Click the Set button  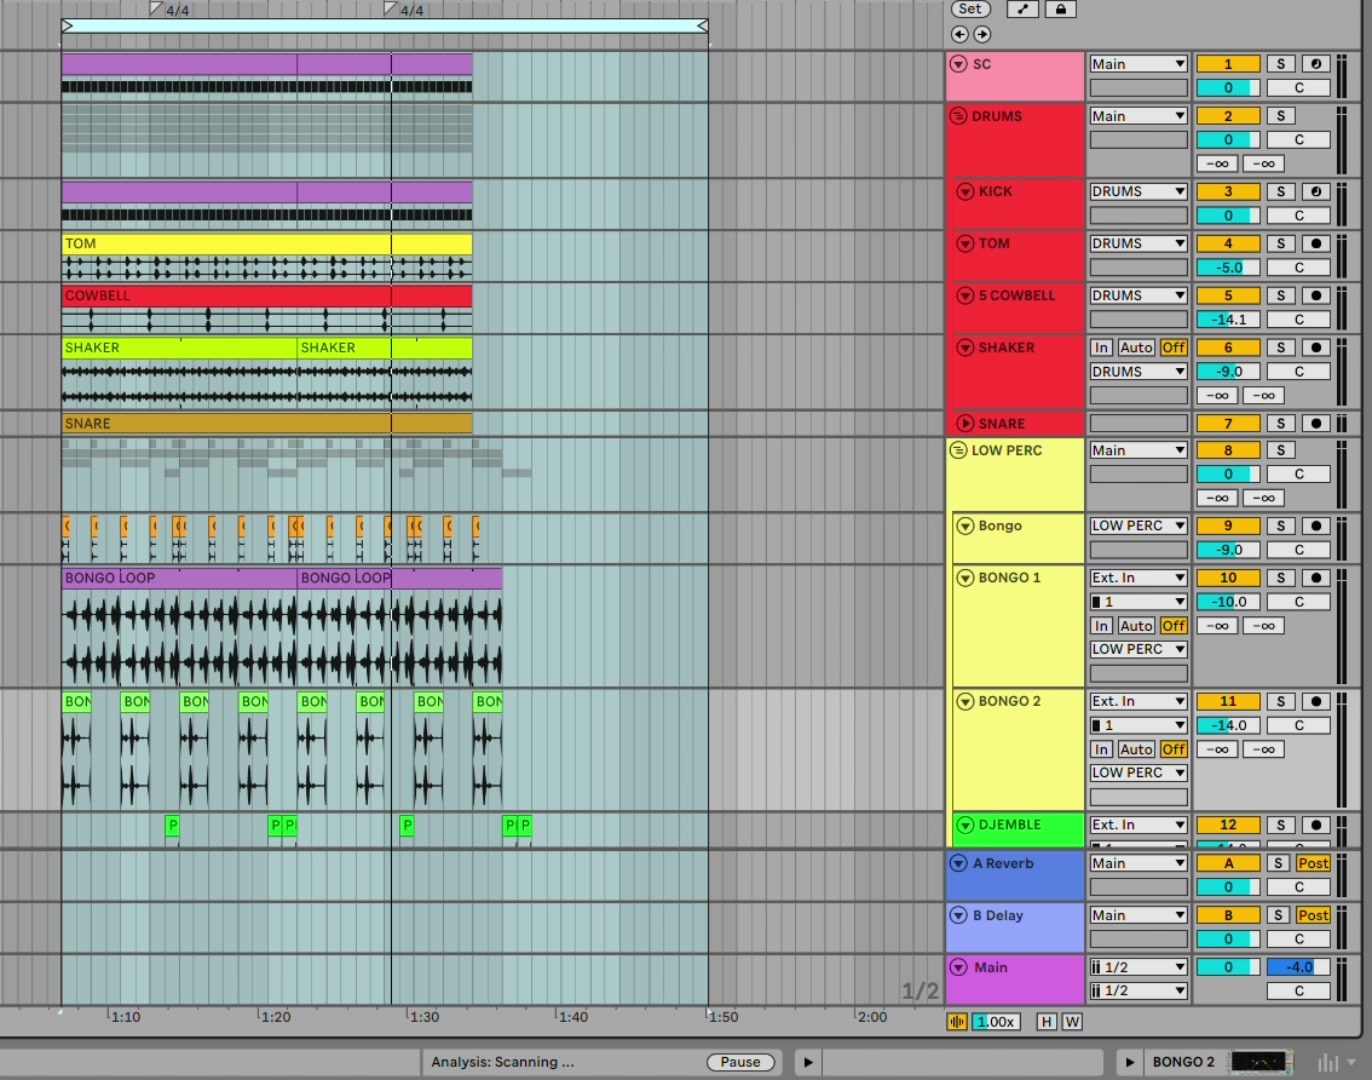point(970,9)
